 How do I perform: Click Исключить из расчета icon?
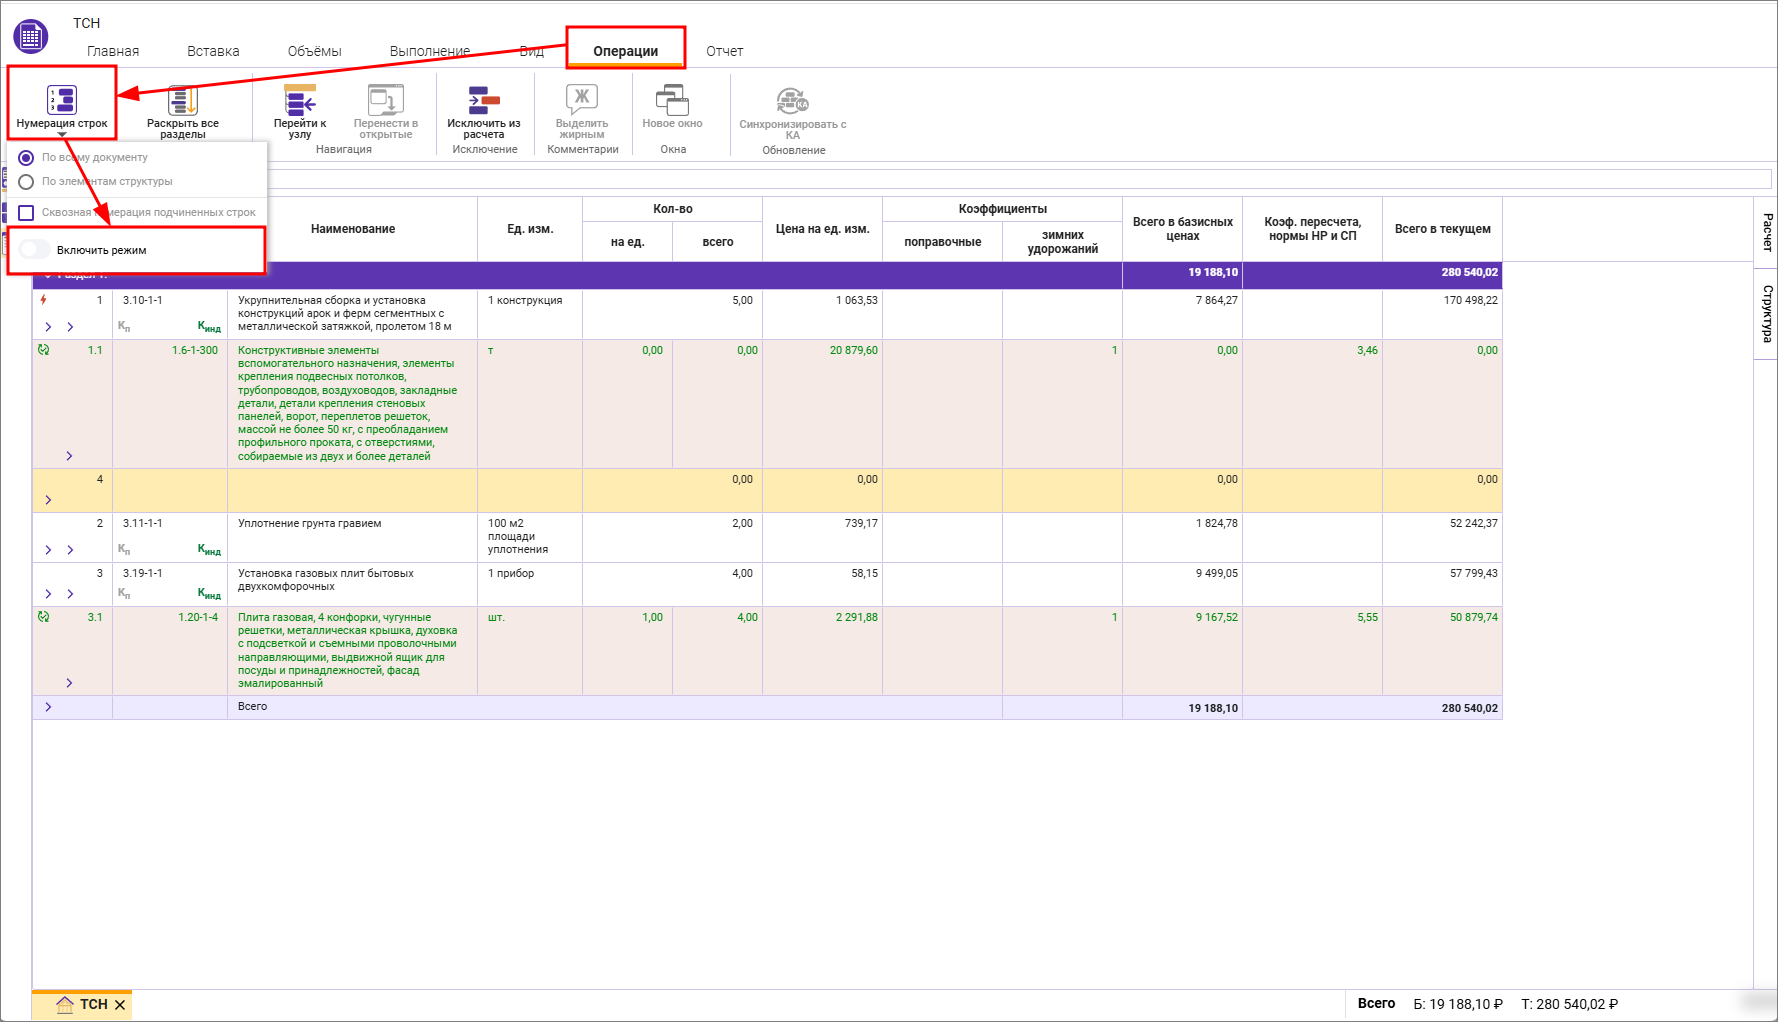pos(484,100)
